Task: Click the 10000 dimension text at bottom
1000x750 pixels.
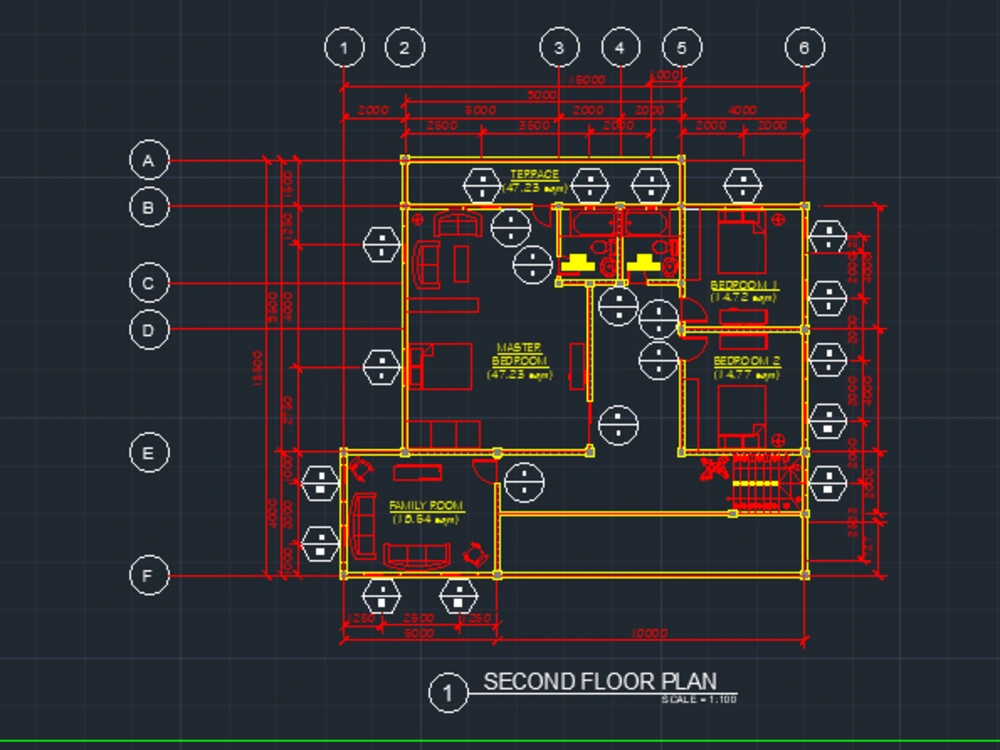Action: [x=649, y=633]
